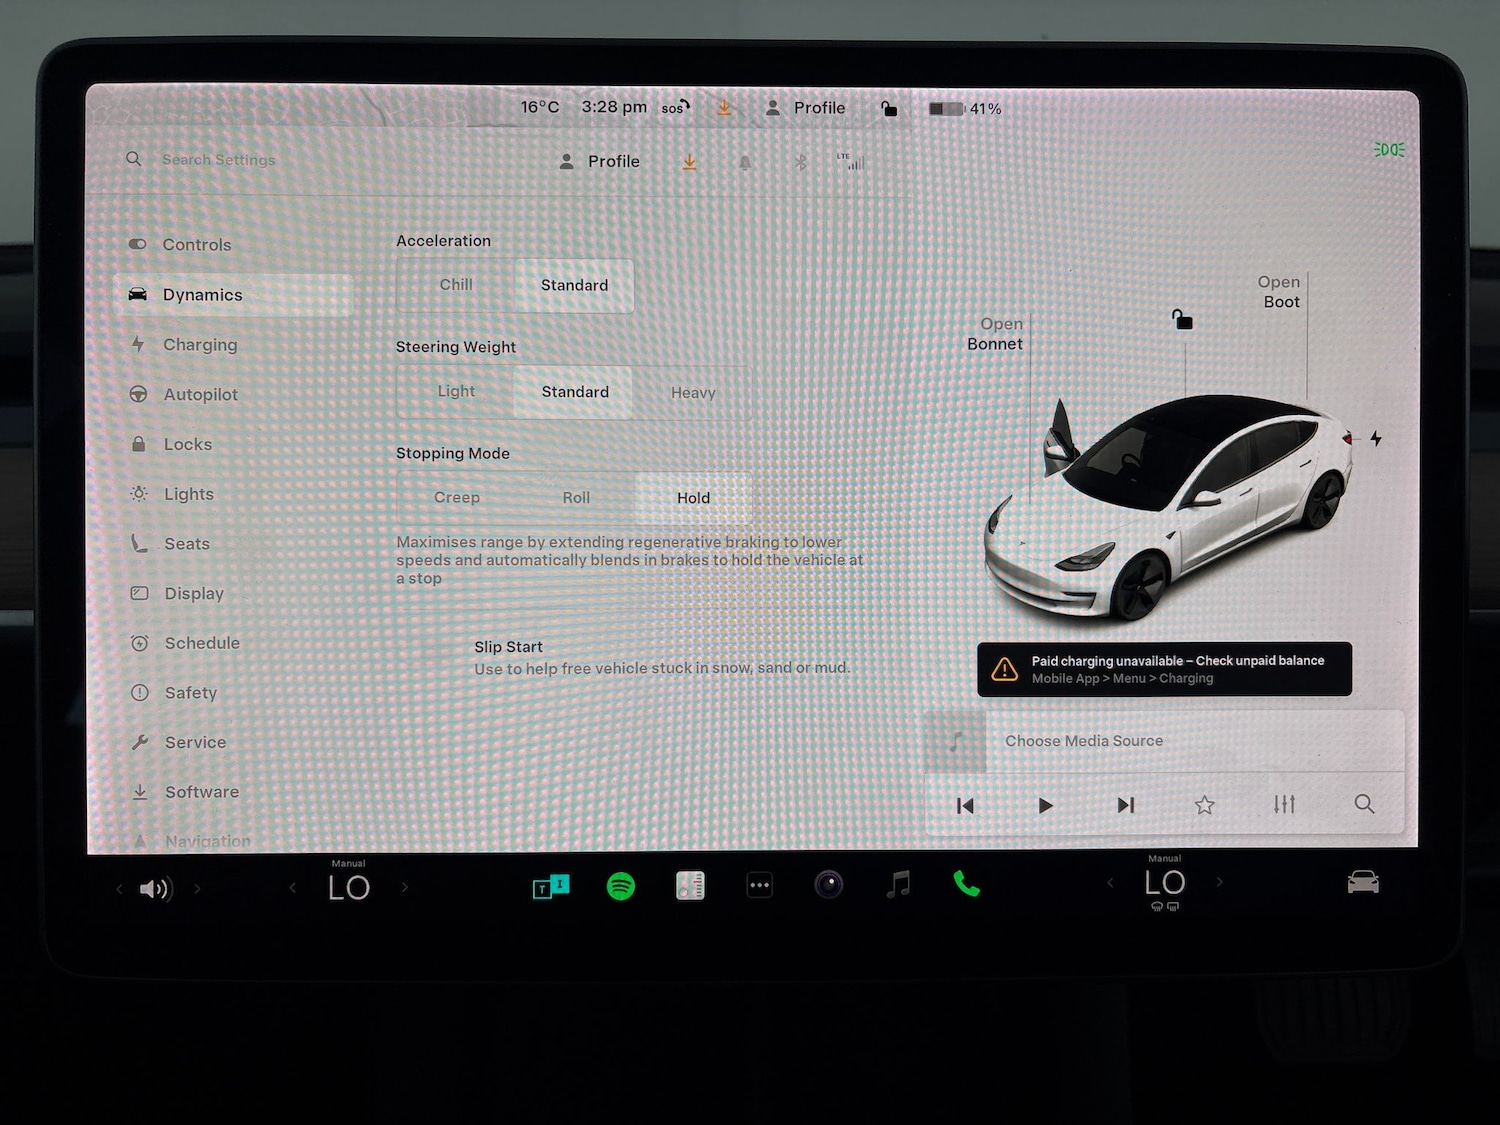Open more apps via three-dot icon

click(x=759, y=884)
